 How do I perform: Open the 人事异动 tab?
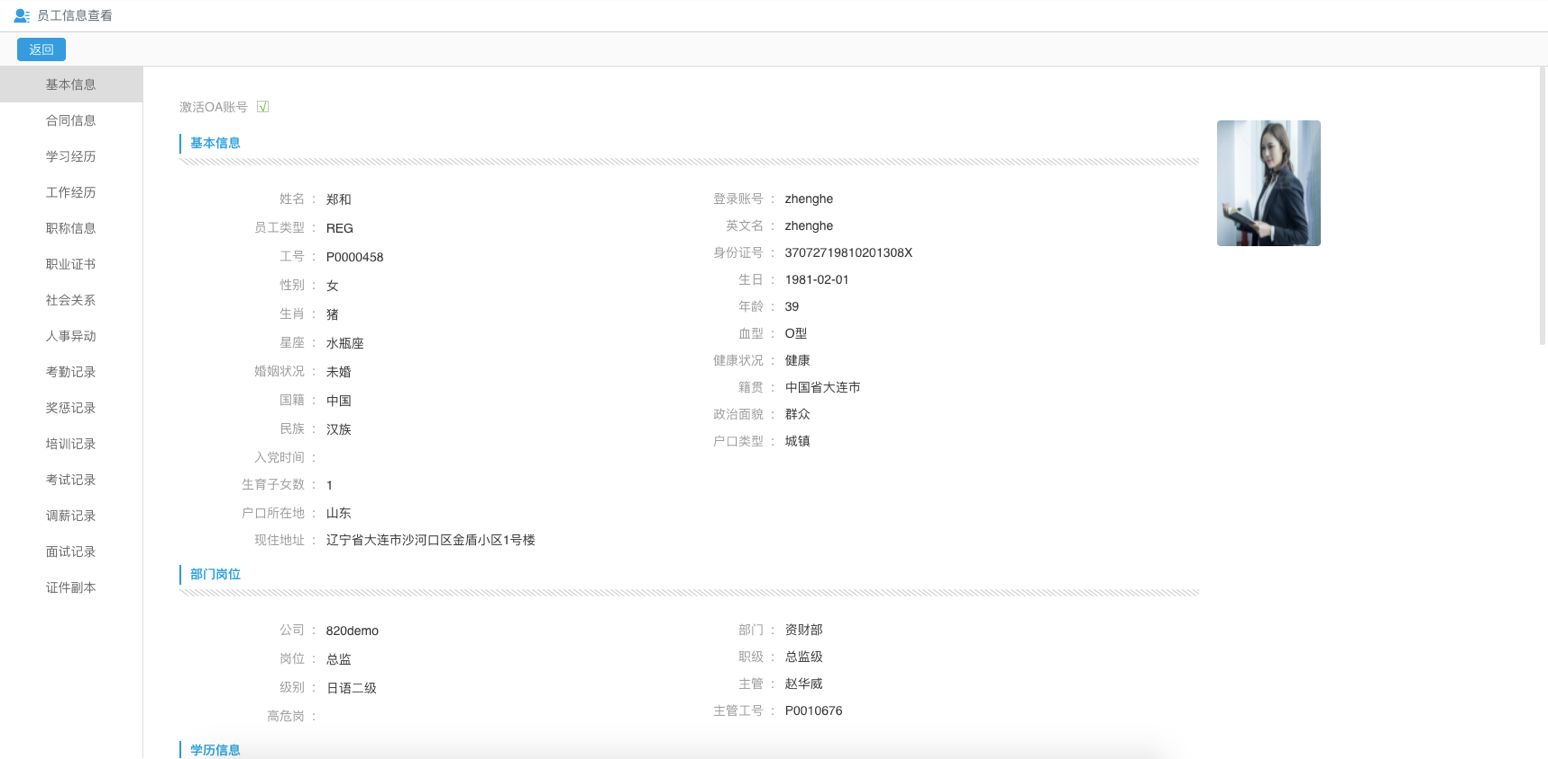[x=71, y=337]
